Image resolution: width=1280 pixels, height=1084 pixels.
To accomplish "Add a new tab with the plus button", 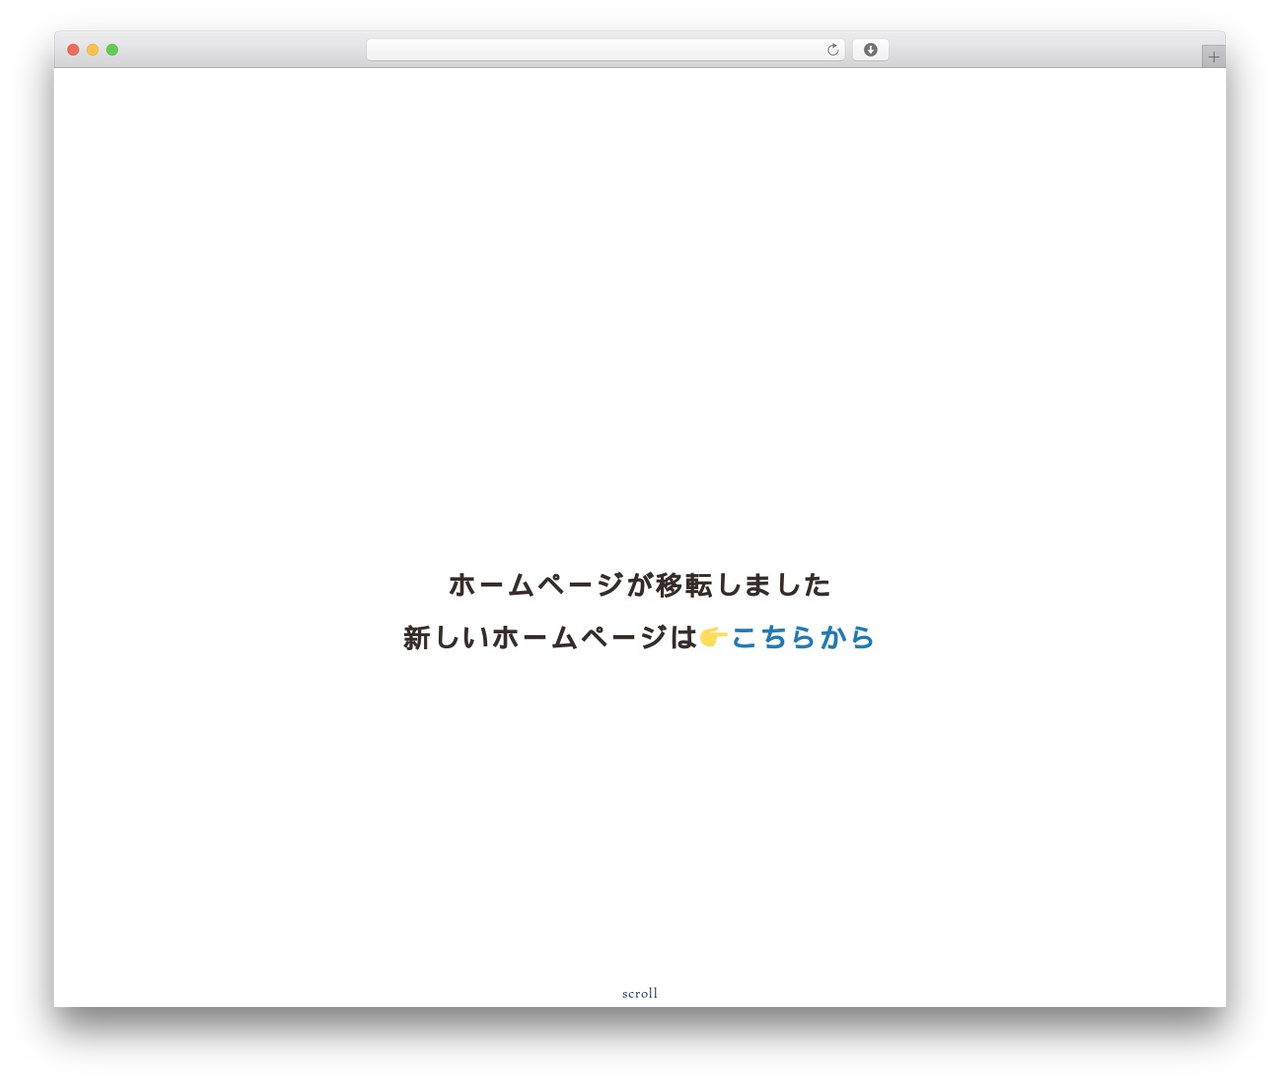I will click(1213, 57).
